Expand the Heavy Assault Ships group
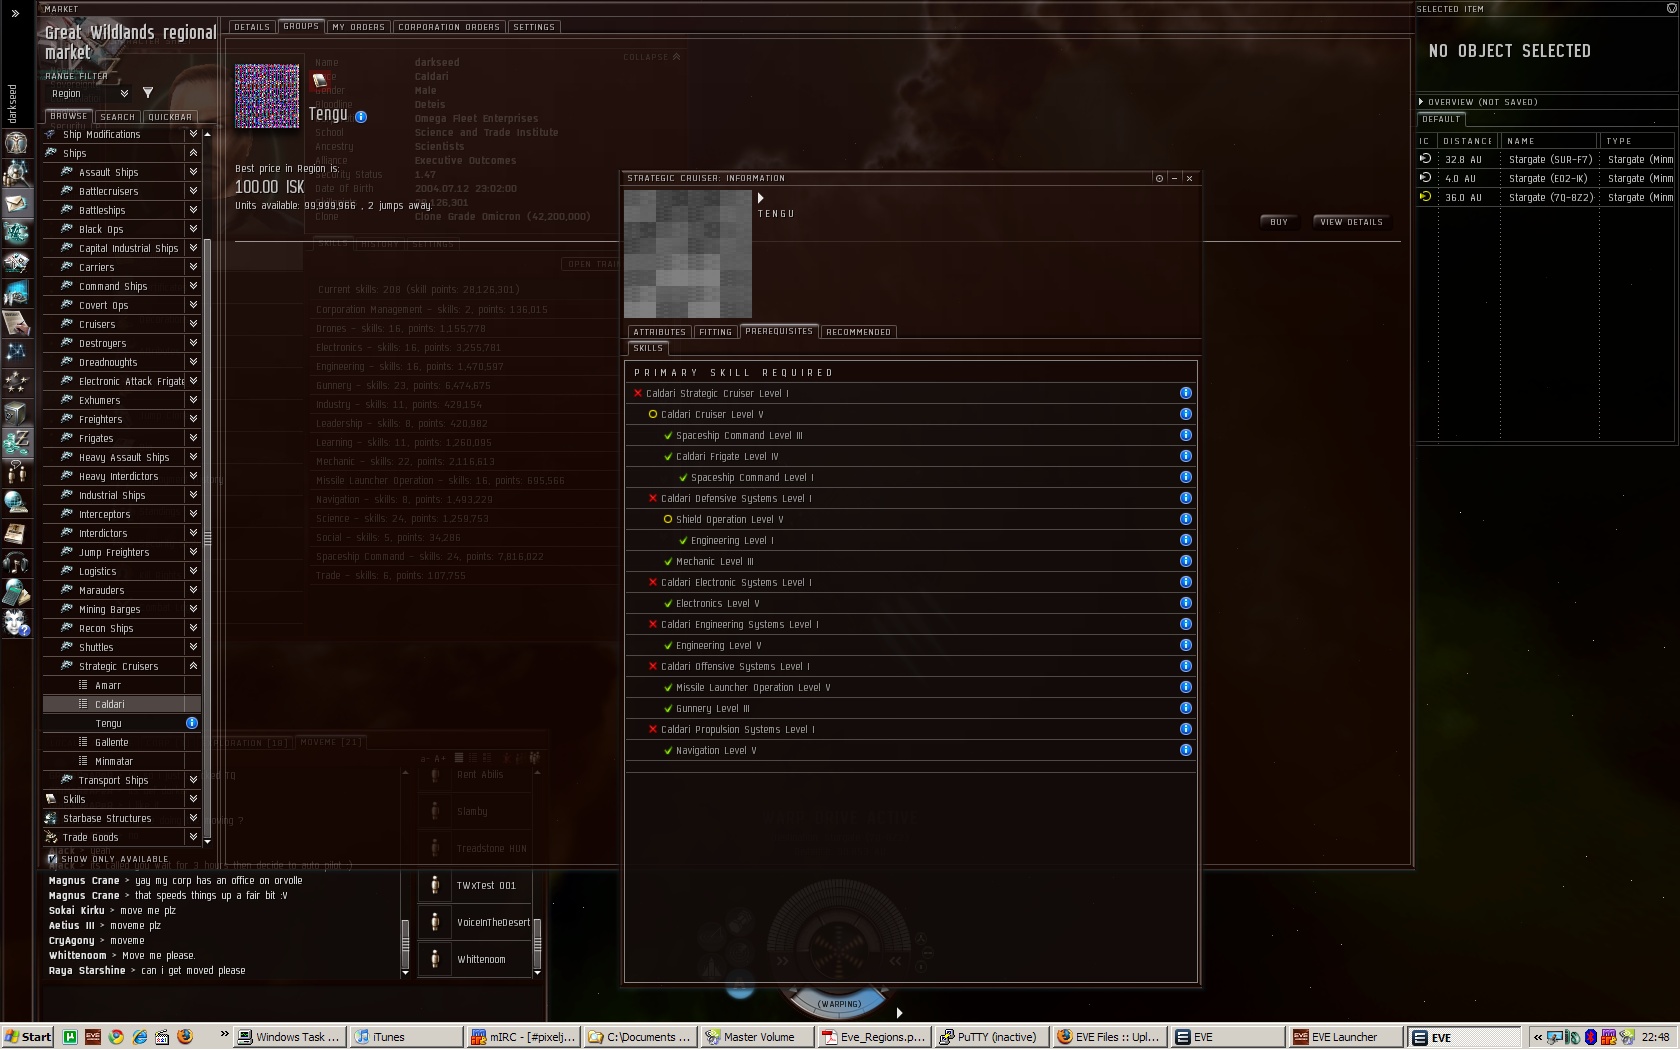 (x=193, y=457)
